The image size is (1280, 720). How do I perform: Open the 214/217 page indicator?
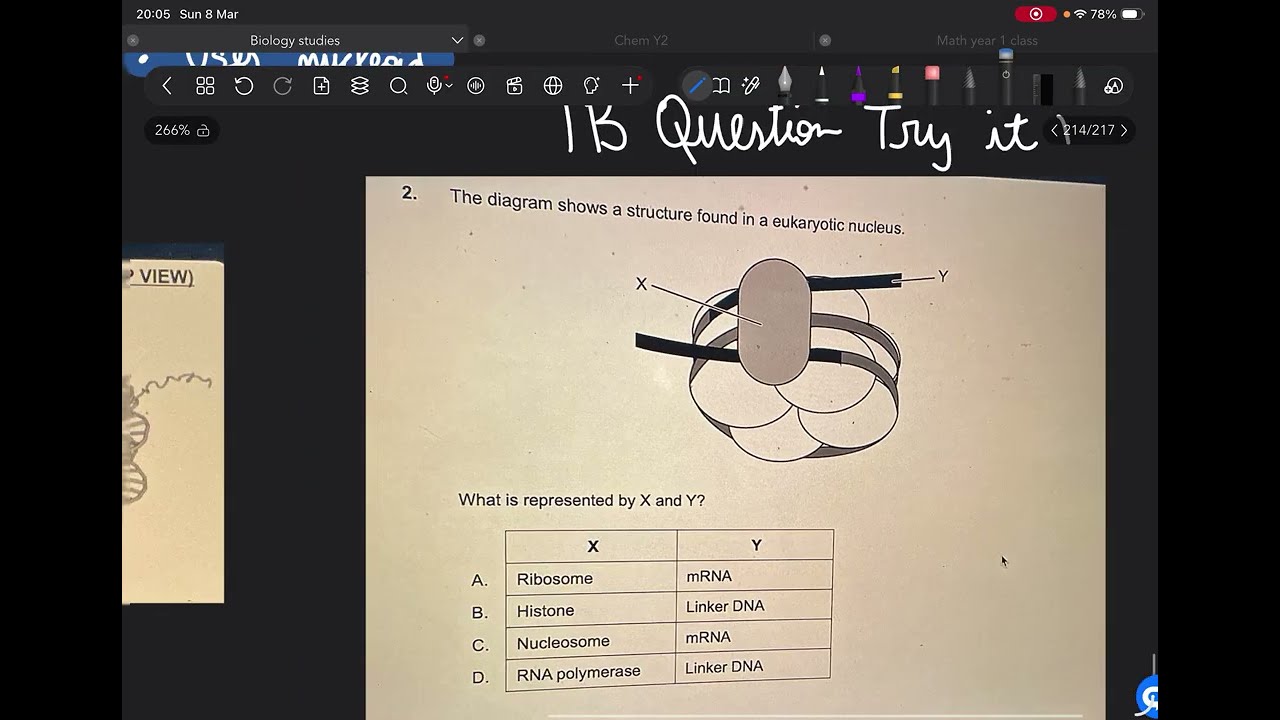pyautogui.click(x=1089, y=130)
